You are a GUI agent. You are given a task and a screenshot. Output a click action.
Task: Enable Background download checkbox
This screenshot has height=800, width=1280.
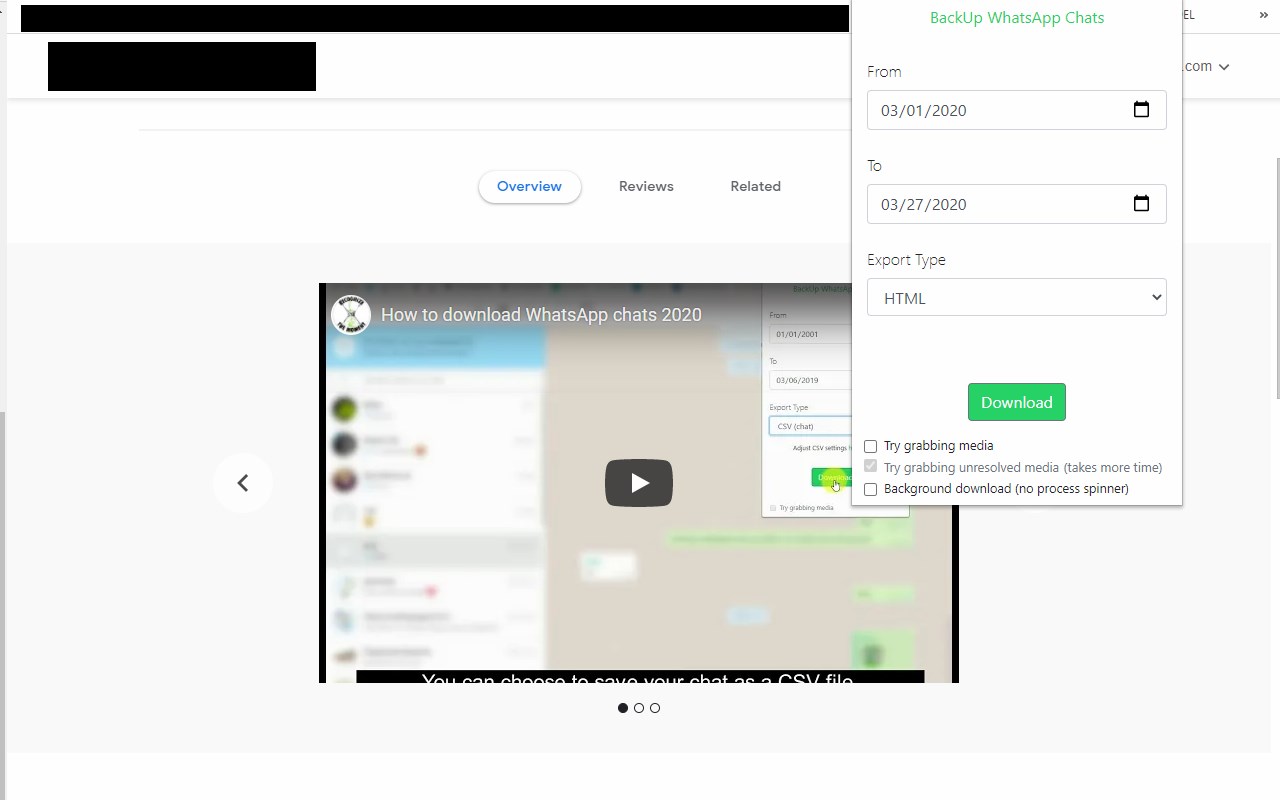pyautogui.click(x=870, y=489)
